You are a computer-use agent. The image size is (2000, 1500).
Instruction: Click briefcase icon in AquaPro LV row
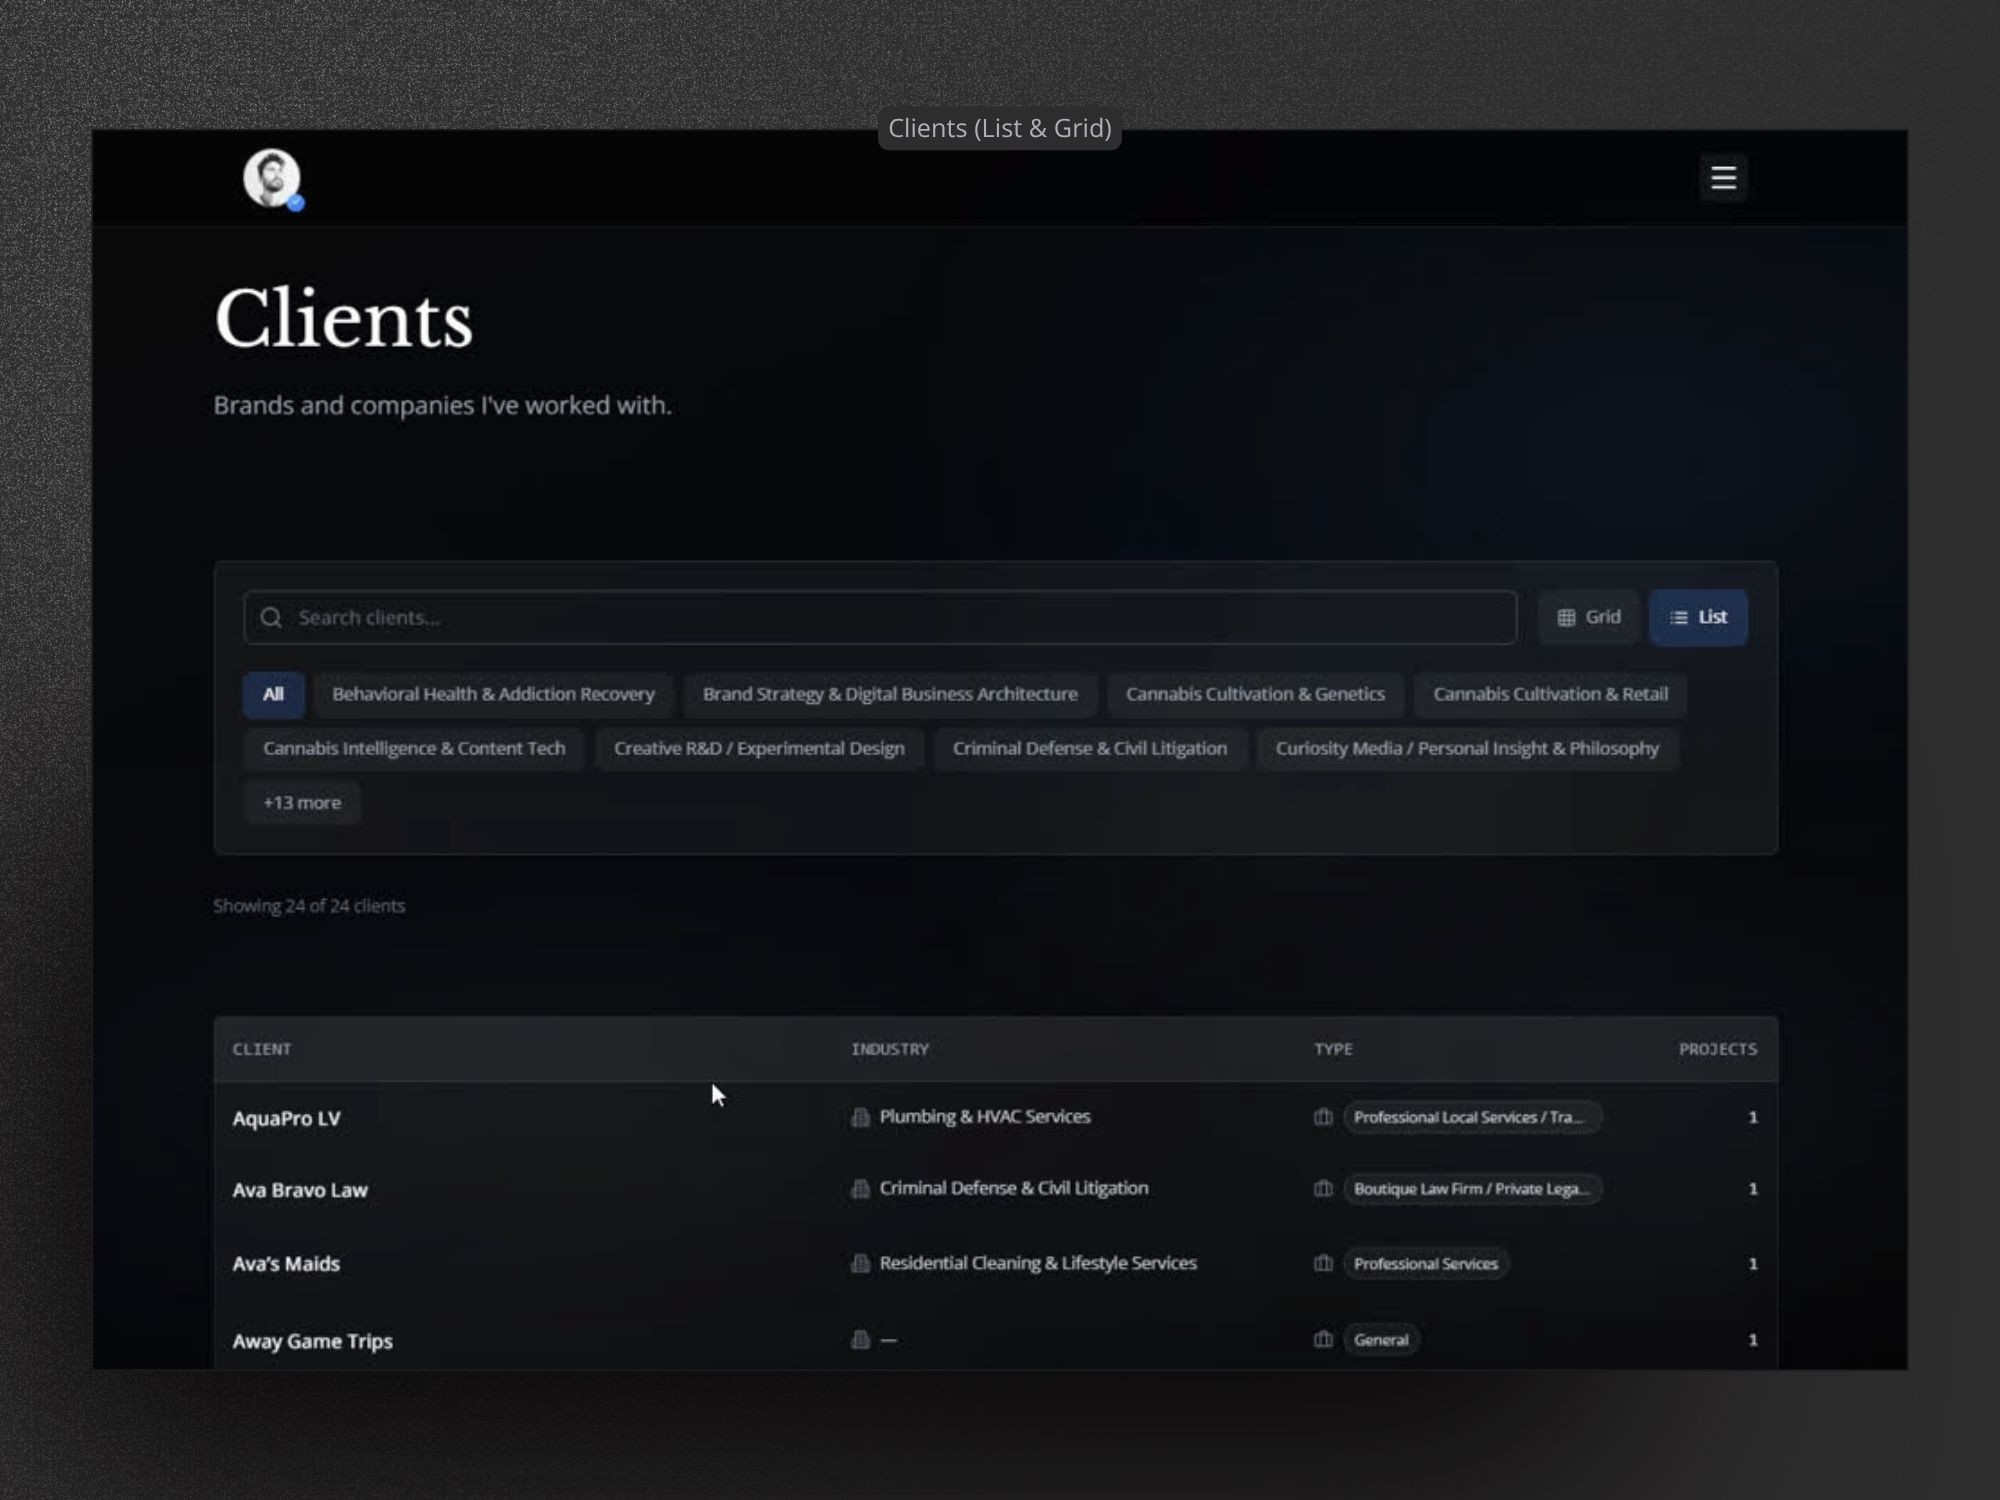pos(1323,1117)
